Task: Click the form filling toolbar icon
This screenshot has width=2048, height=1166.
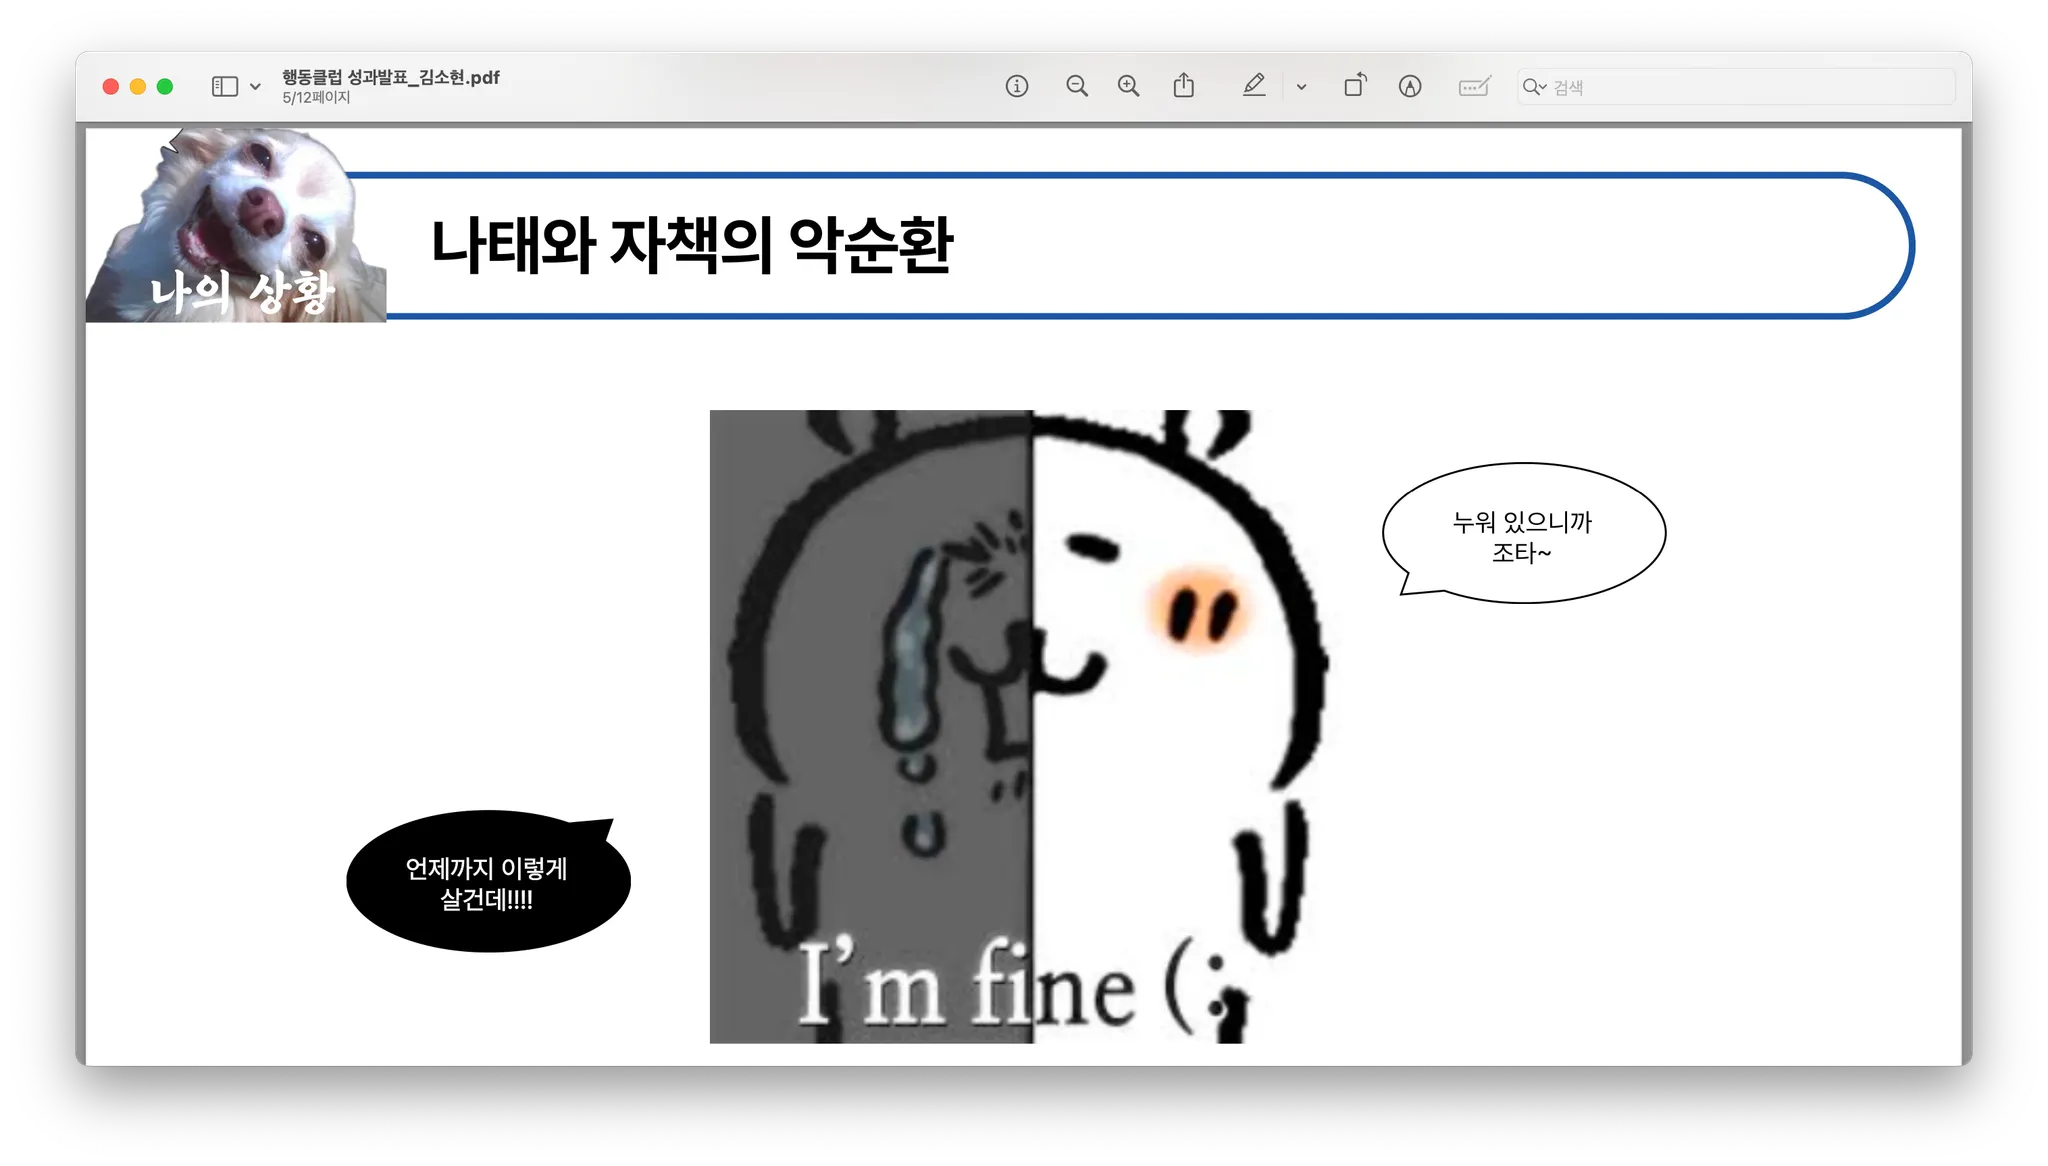Action: coord(1474,86)
